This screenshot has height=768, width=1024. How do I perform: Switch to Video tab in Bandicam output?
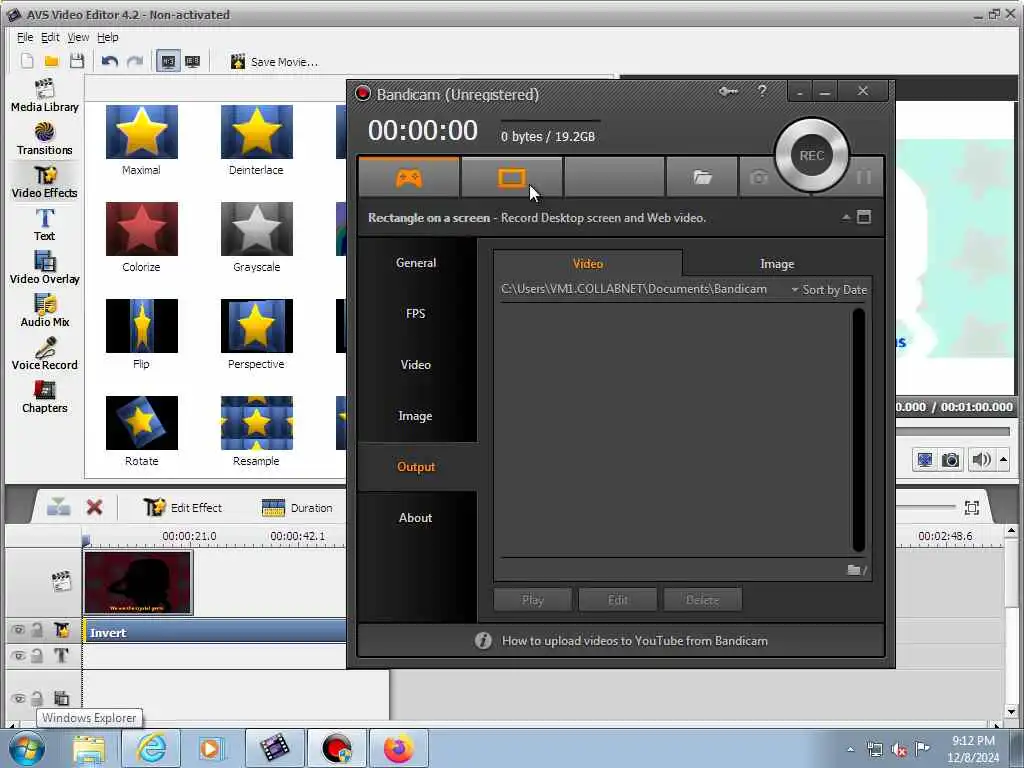[588, 263]
